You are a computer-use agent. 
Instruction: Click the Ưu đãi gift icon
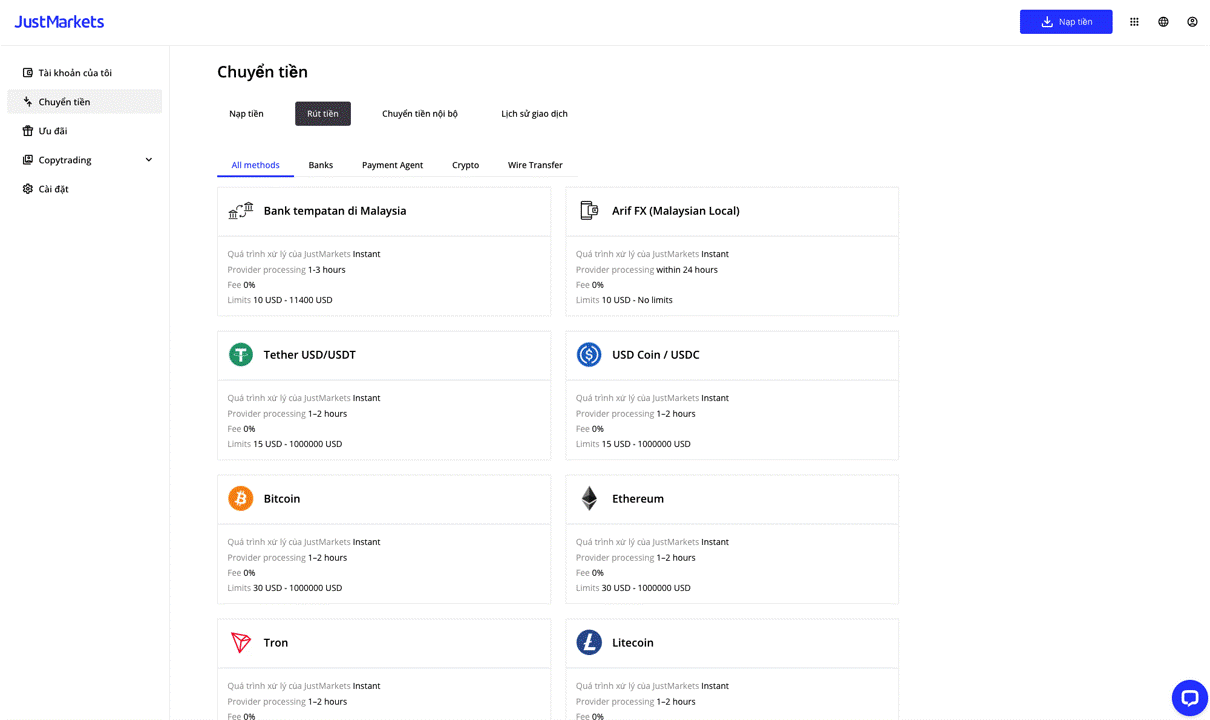pos(28,131)
